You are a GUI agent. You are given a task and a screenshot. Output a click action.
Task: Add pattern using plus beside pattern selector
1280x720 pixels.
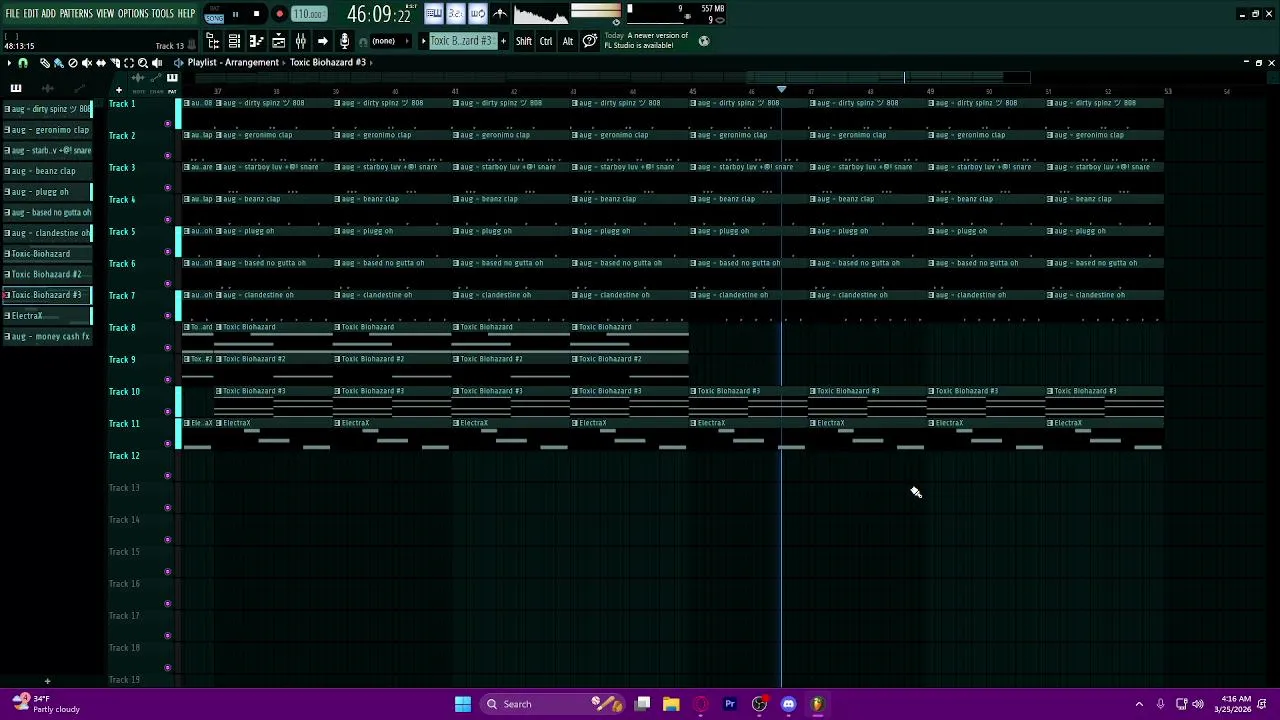503,41
